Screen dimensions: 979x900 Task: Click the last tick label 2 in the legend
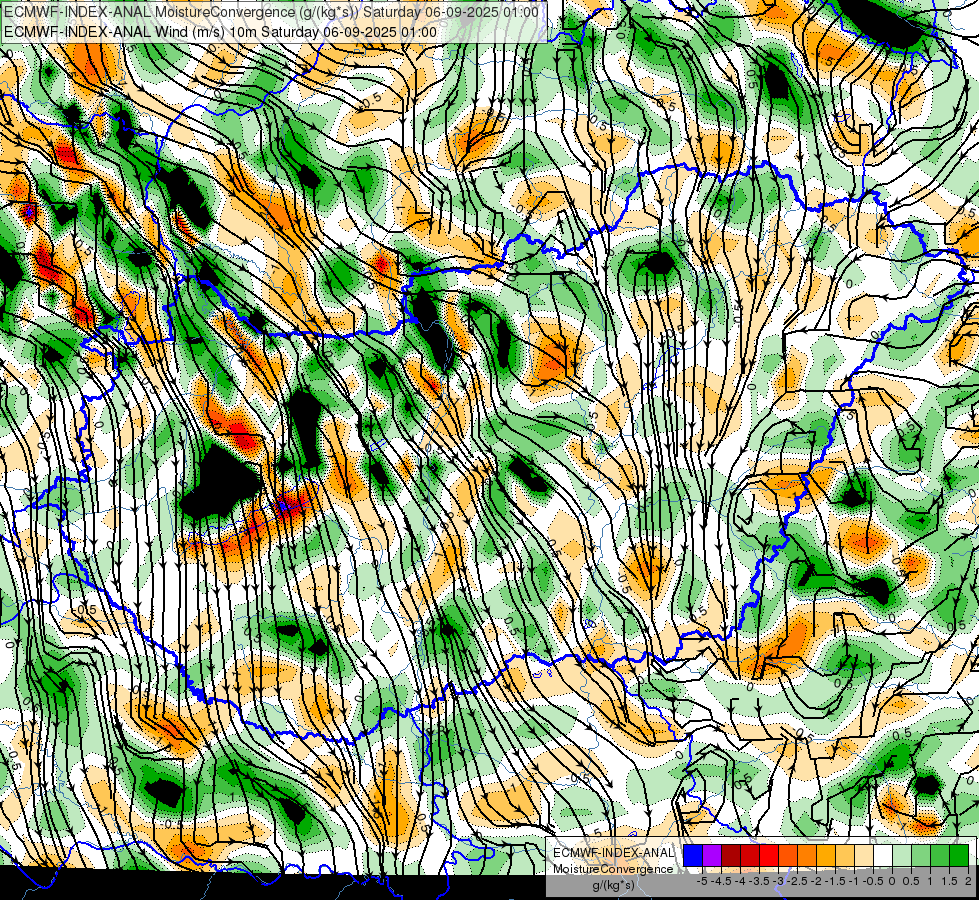tap(968, 881)
